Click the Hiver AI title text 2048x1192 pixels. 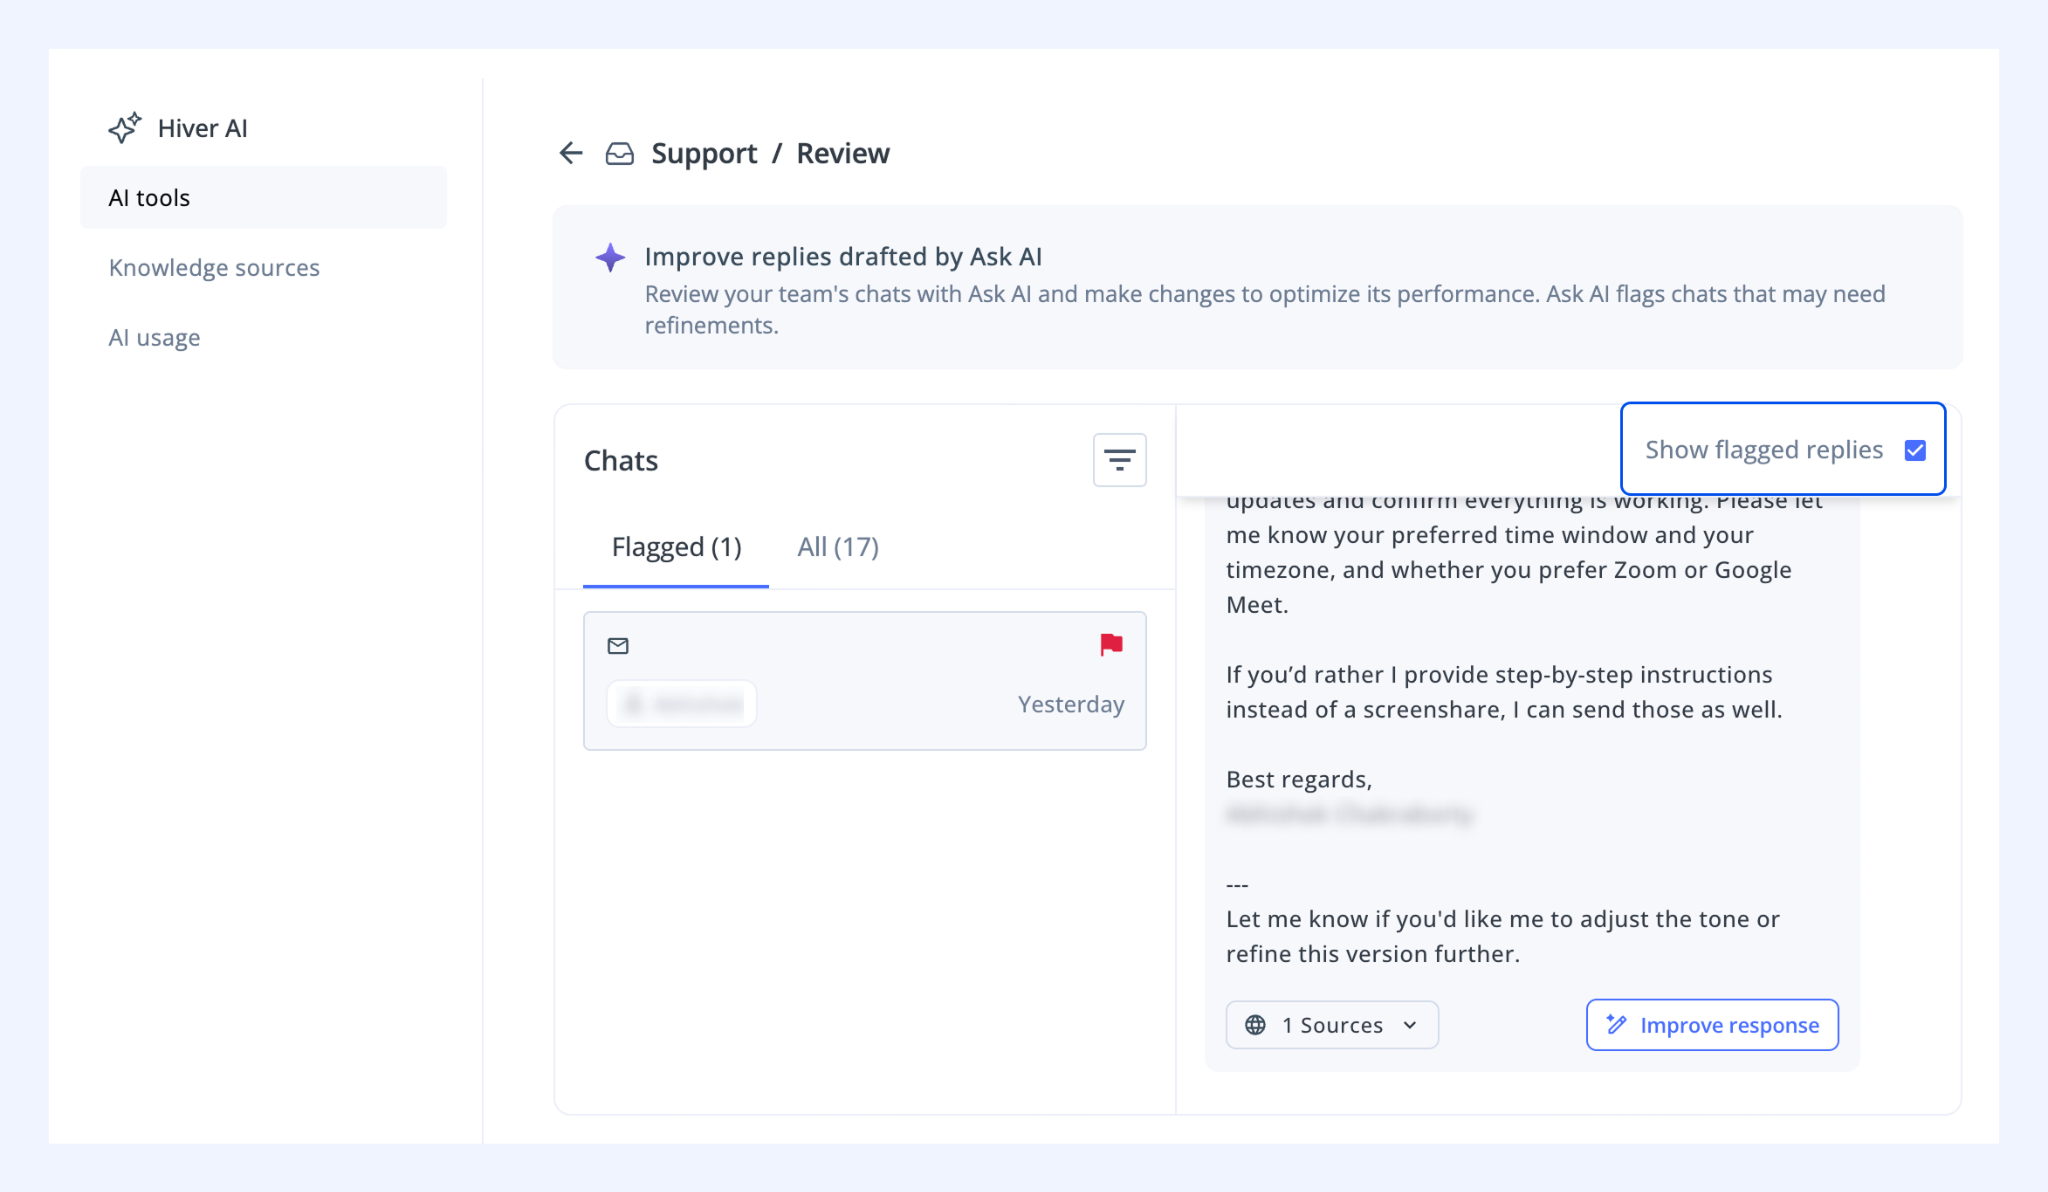pyautogui.click(x=202, y=128)
